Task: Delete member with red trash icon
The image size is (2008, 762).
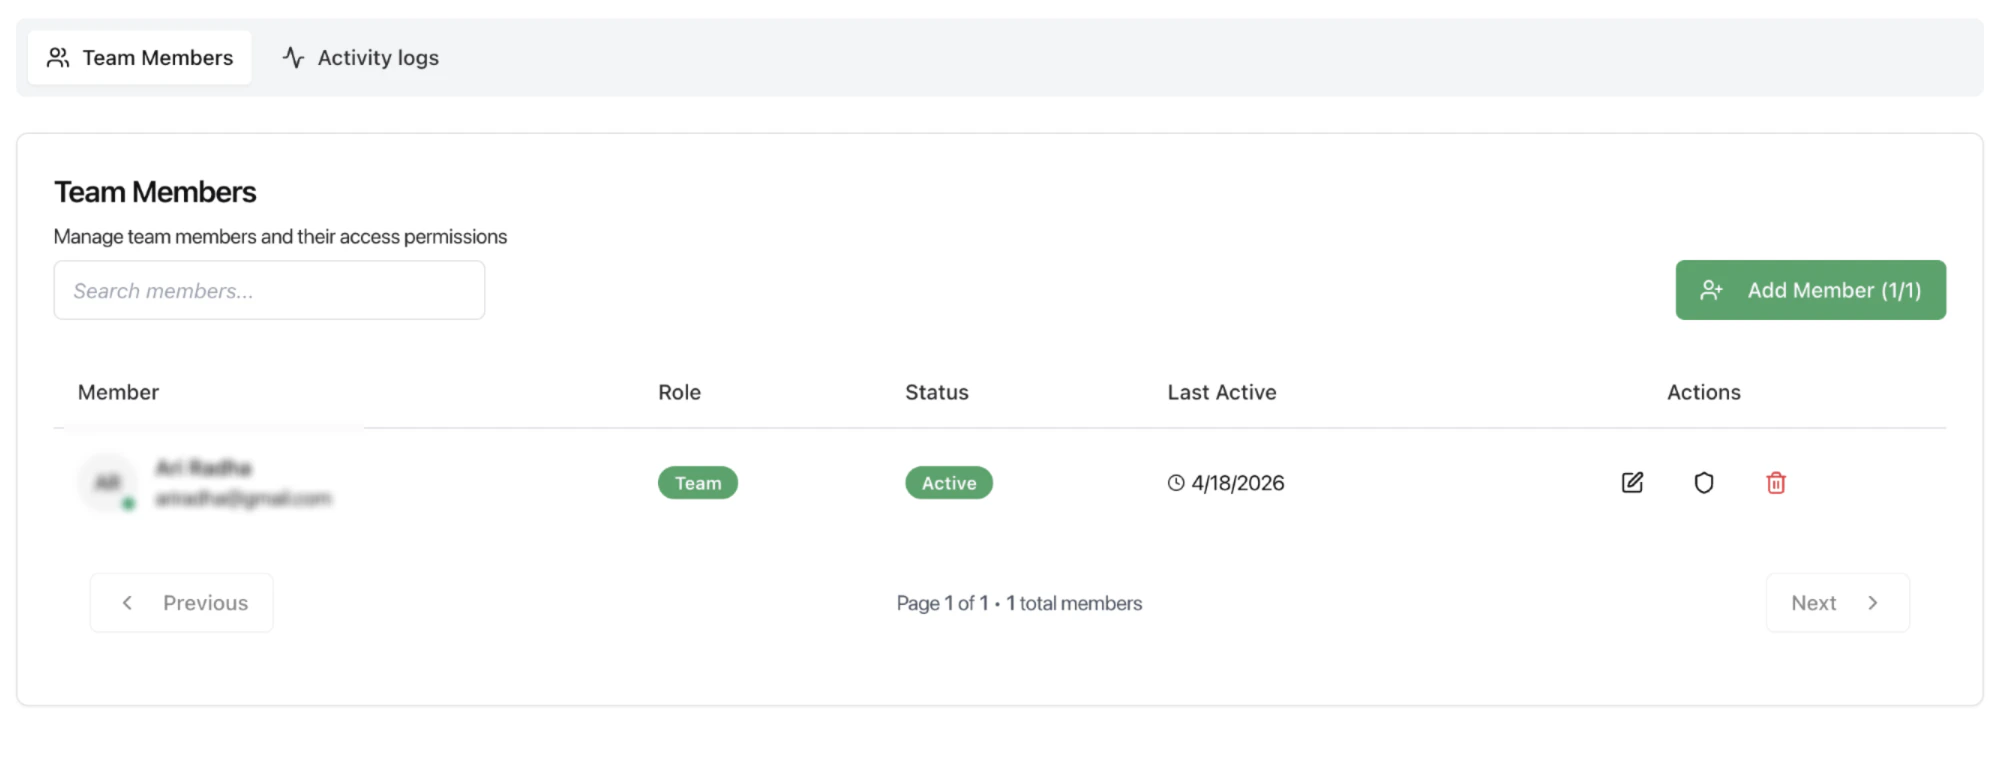Action: point(1776,483)
